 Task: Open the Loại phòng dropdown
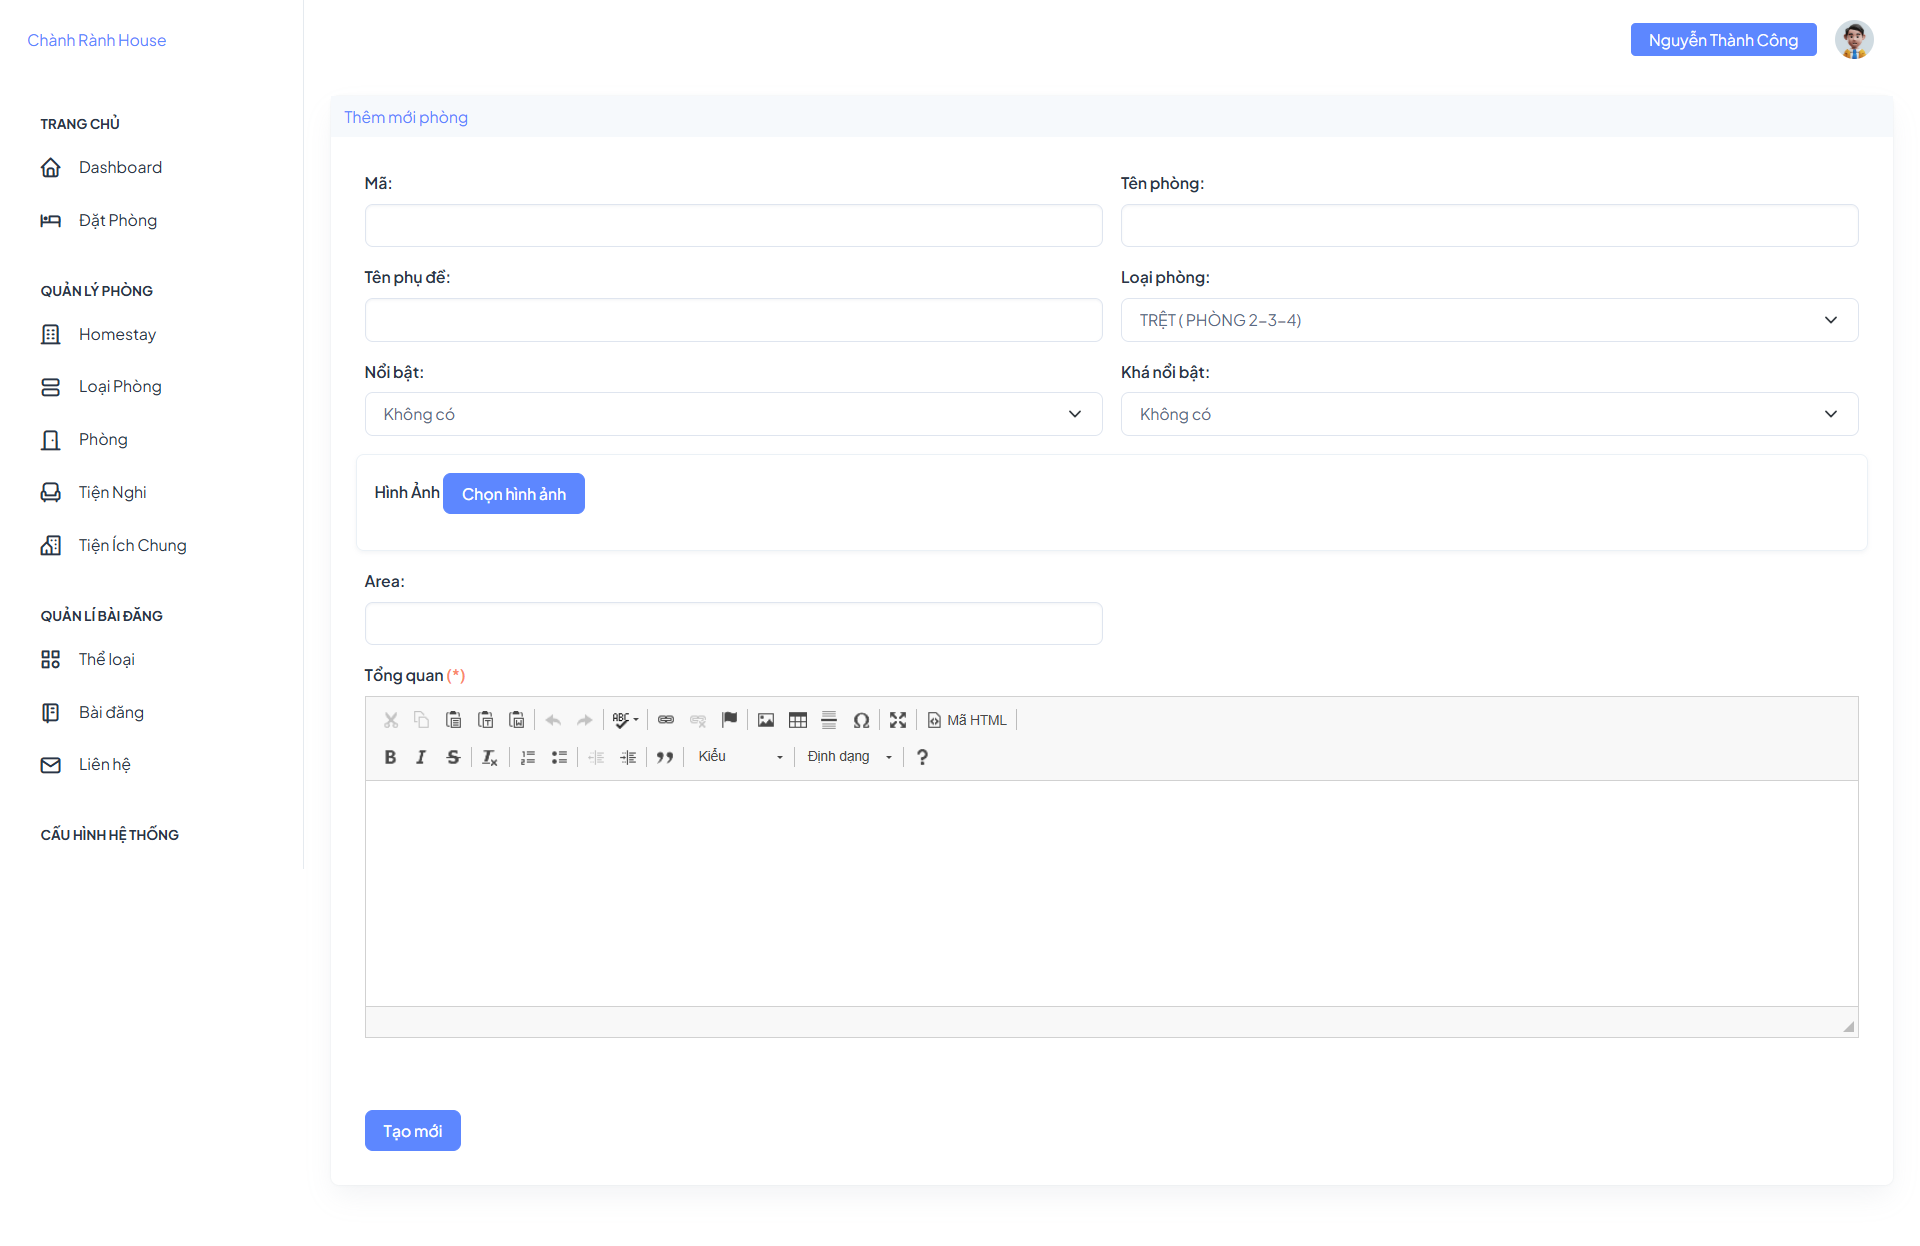(x=1489, y=320)
